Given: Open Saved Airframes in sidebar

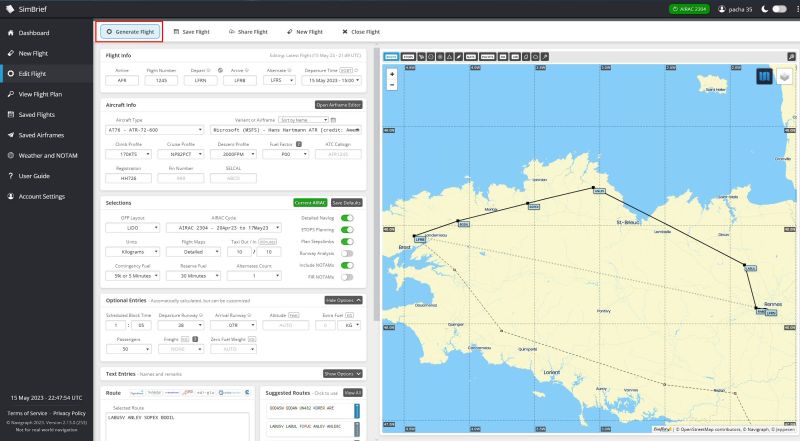Looking at the screenshot, I should point(46,135).
